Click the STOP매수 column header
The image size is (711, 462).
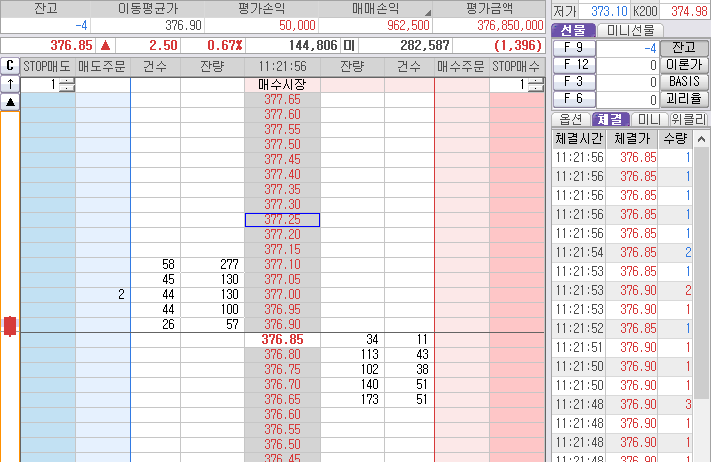point(516,67)
